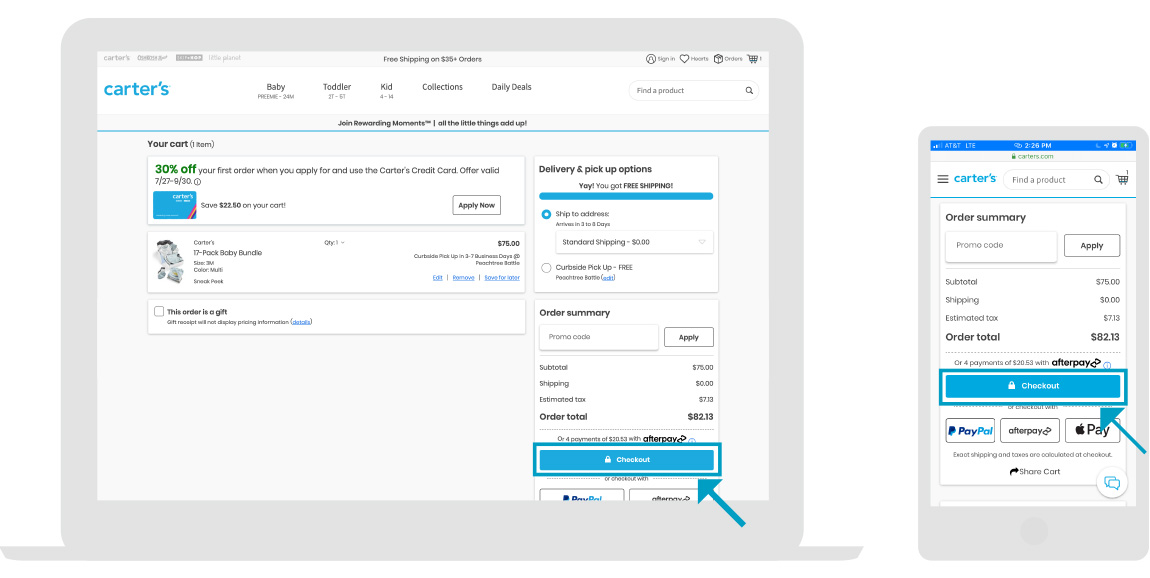Choose afterpay button on mobile
This screenshot has height=578, width=1150.
point(1030,431)
